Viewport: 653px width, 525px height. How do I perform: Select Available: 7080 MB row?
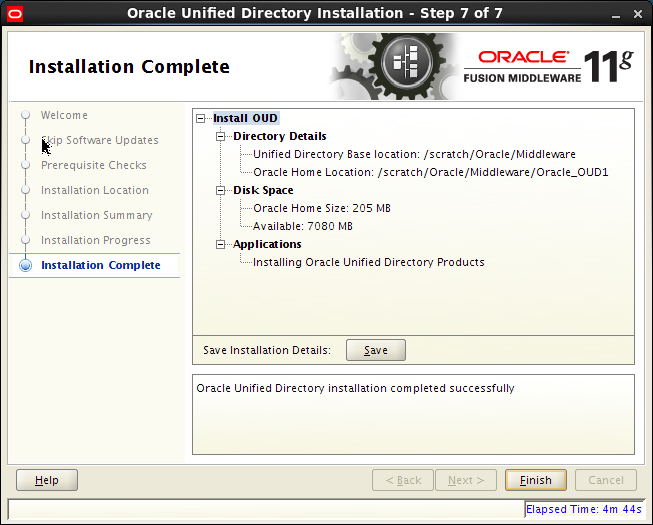tap(303, 226)
